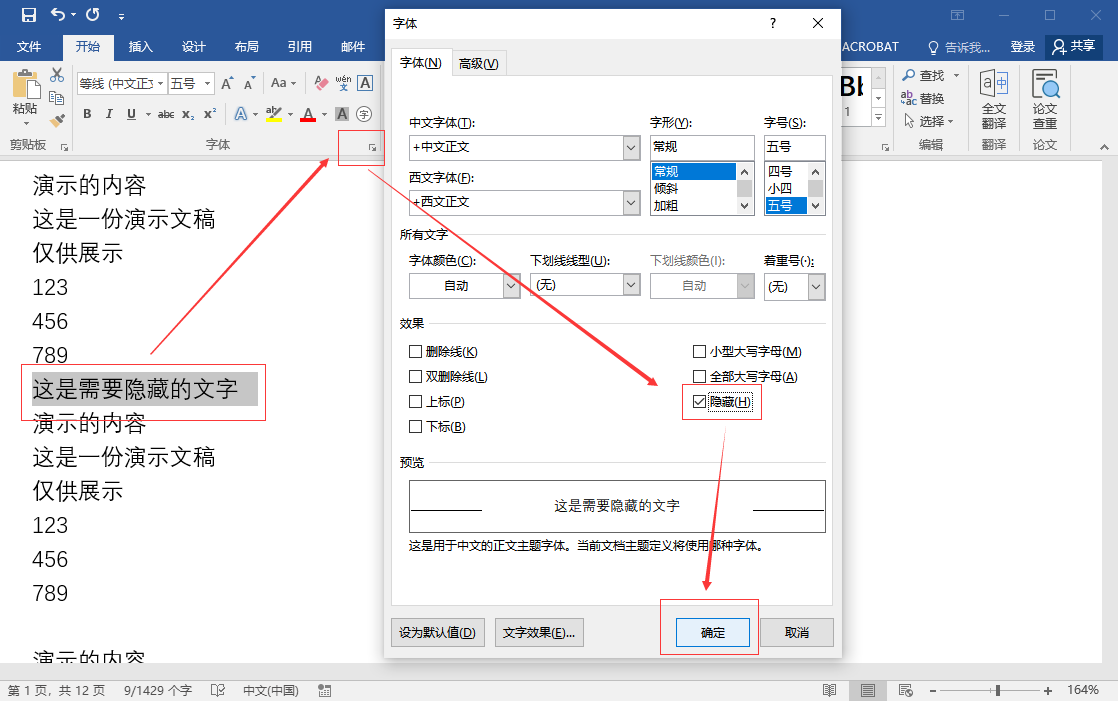Image resolution: width=1118 pixels, height=701 pixels.
Task: Expand the 选择 select dropdown in ribbon
Action: tap(929, 121)
